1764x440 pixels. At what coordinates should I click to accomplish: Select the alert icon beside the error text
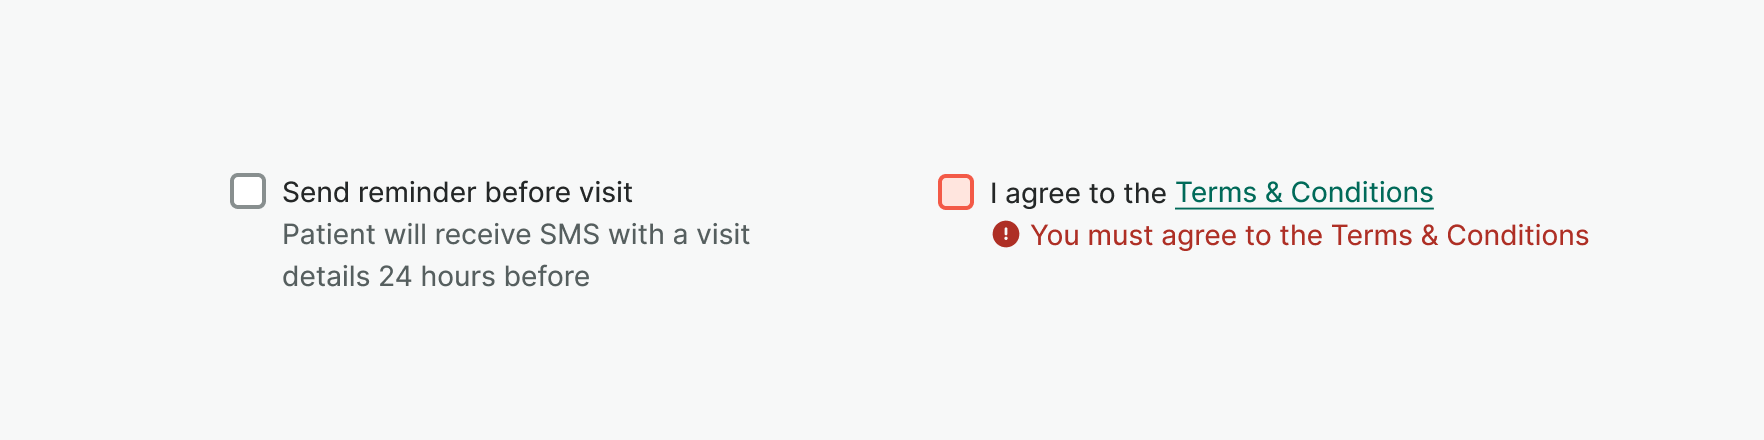click(x=1005, y=235)
